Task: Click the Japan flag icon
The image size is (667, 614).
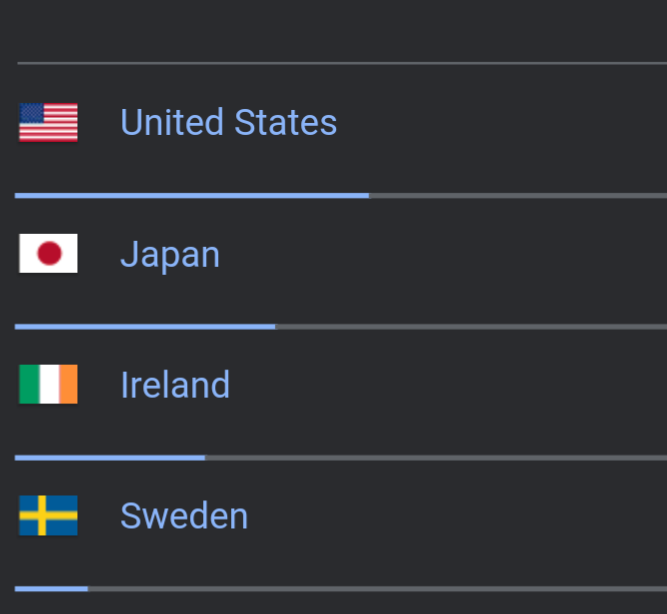Action: click(x=48, y=253)
